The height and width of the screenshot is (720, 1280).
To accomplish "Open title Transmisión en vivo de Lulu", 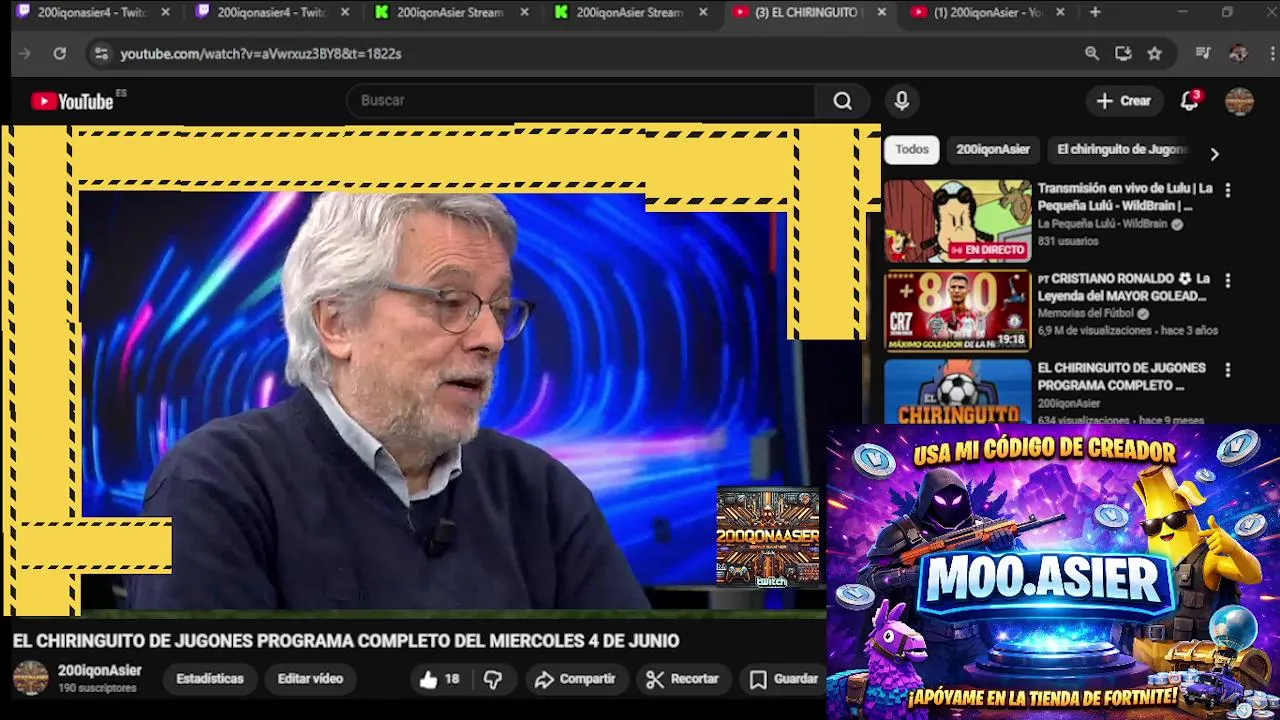I will click(1125, 197).
